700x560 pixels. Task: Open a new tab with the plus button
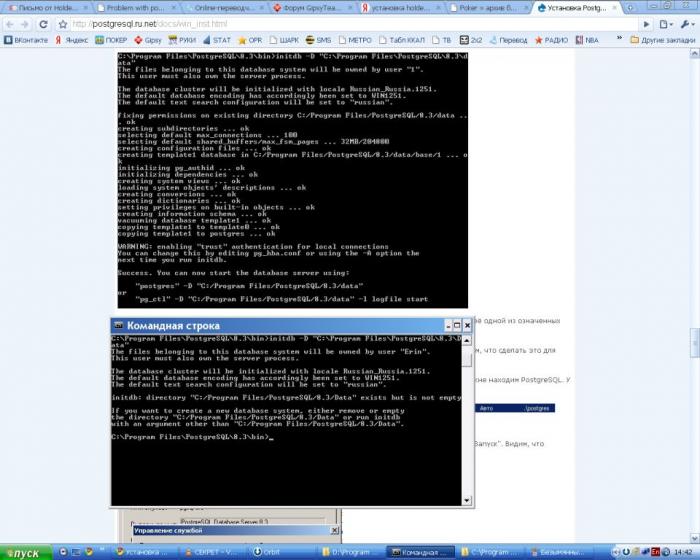(630, 8)
